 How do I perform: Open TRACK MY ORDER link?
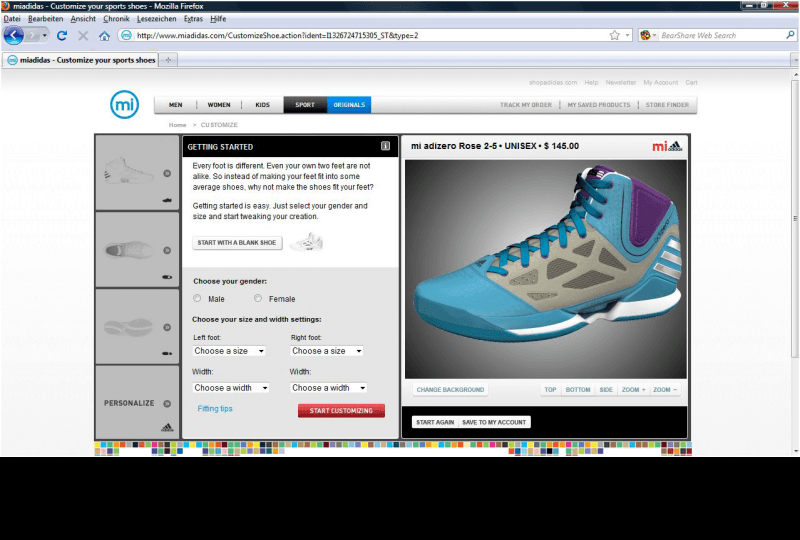(526, 105)
